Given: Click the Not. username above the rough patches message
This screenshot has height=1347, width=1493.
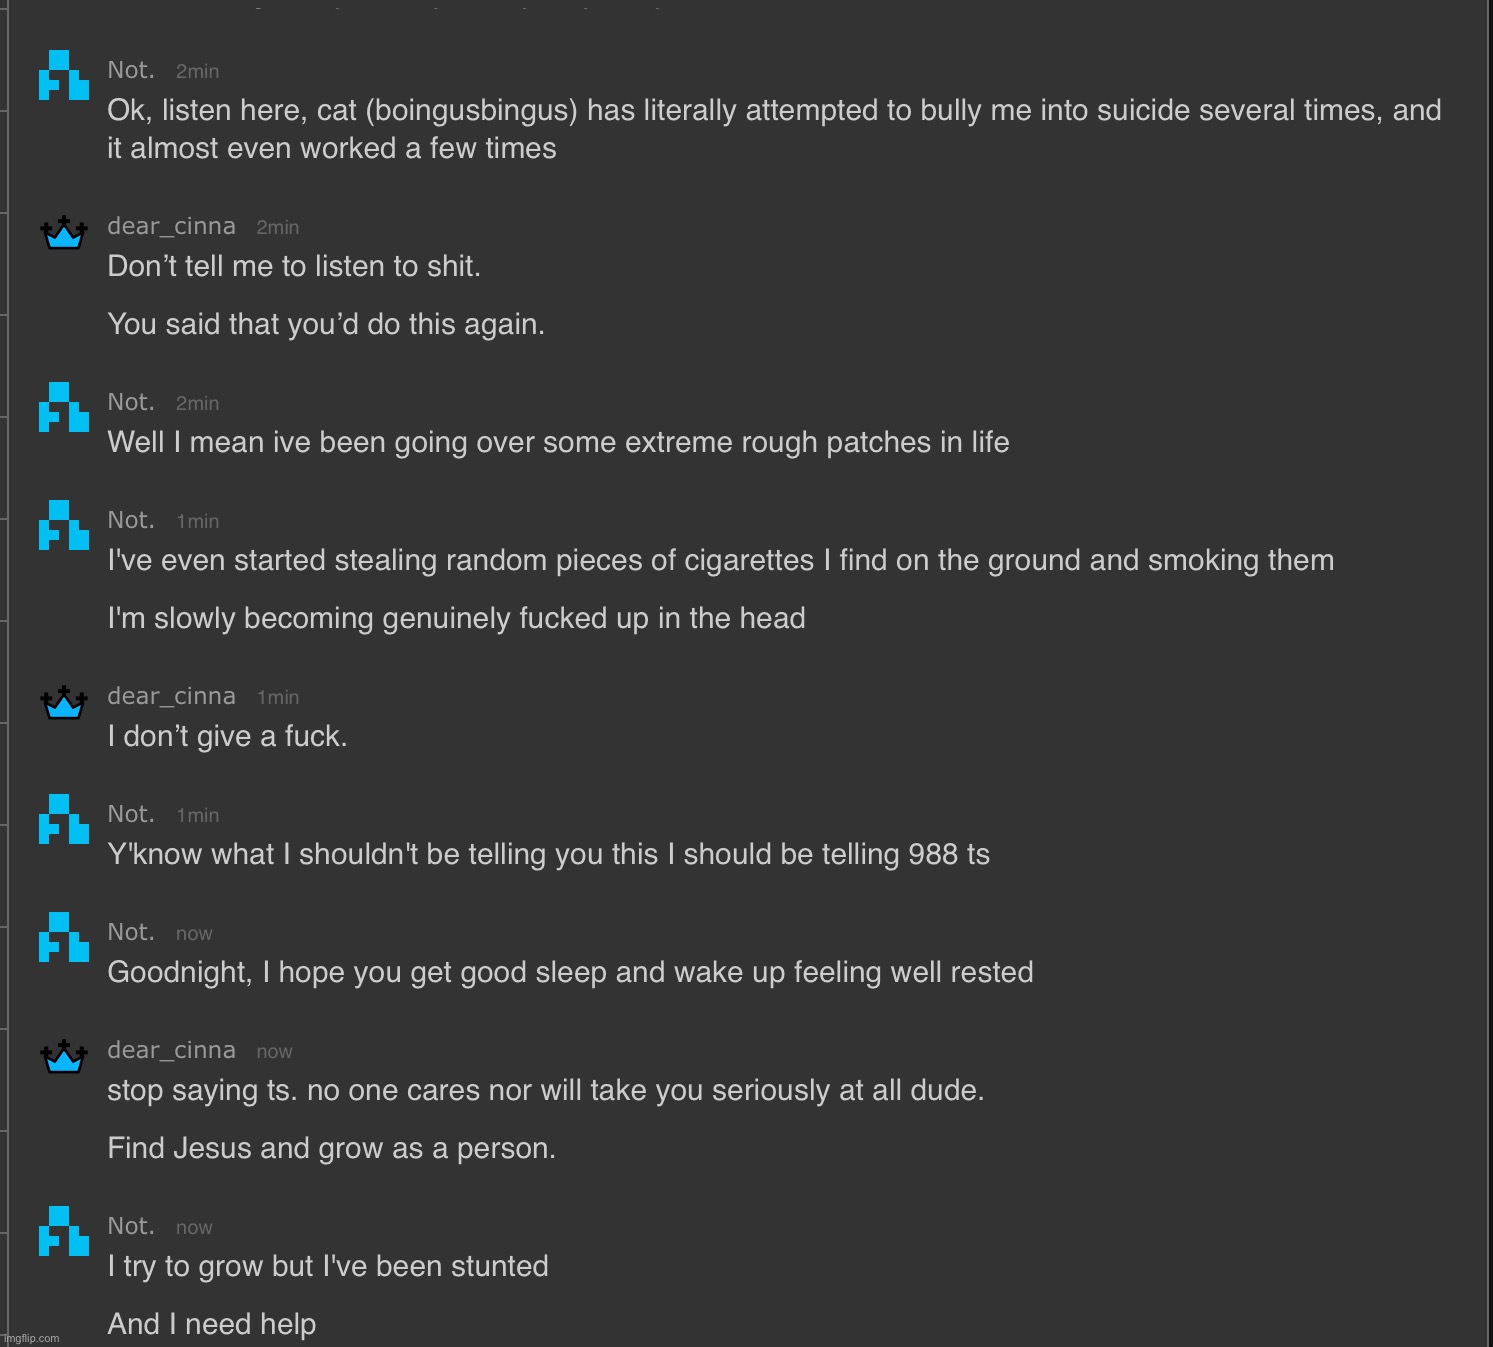Looking at the screenshot, I should tap(131, 402).
